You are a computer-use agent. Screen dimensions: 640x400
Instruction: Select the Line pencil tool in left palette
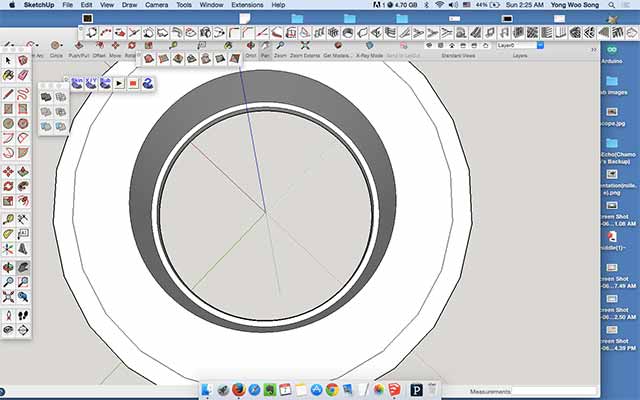click(8, 94)
